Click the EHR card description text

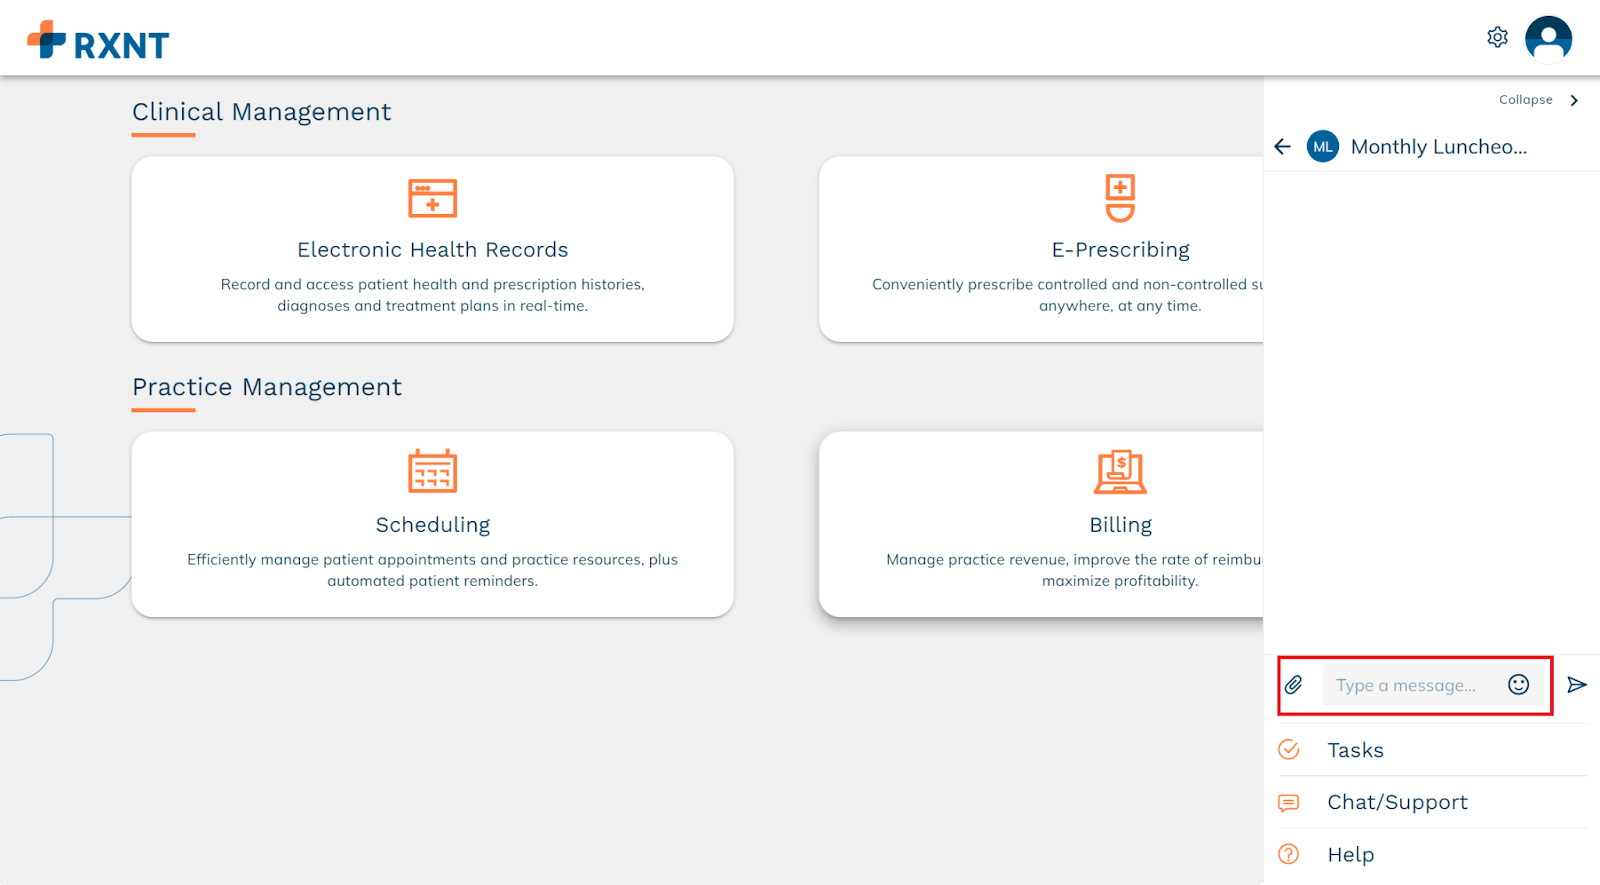(433, 295)
